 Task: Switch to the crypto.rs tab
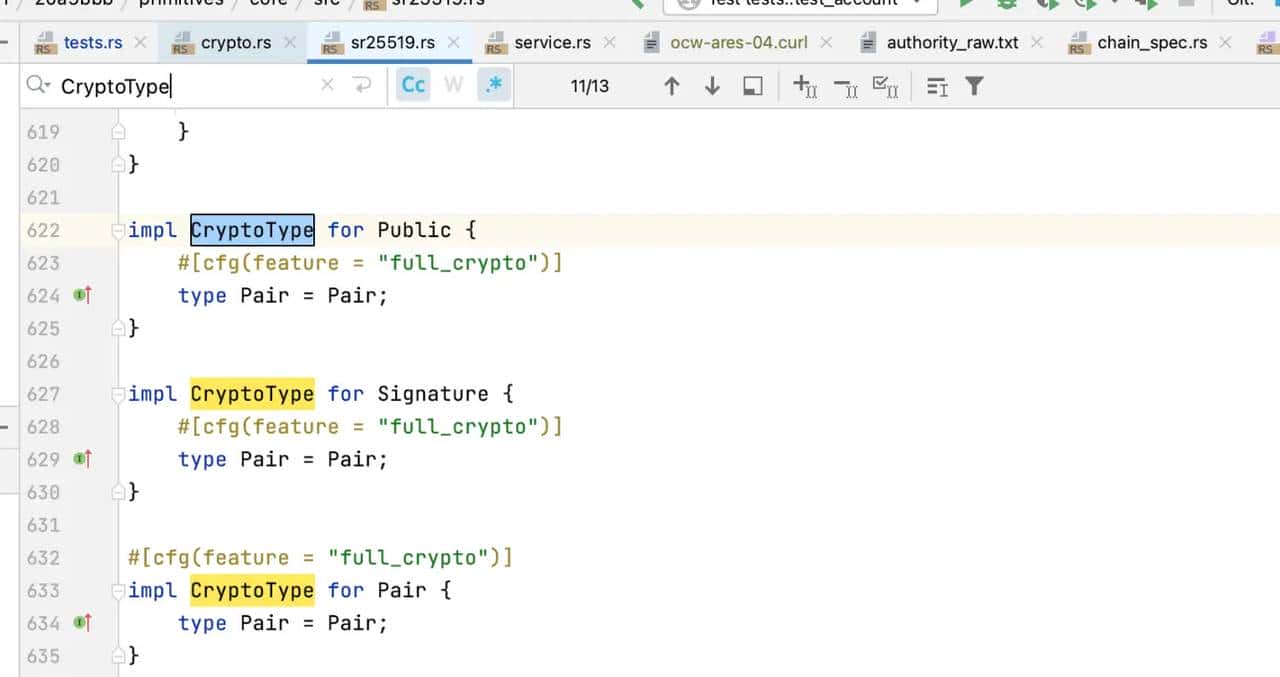click(x=235, y=42)
